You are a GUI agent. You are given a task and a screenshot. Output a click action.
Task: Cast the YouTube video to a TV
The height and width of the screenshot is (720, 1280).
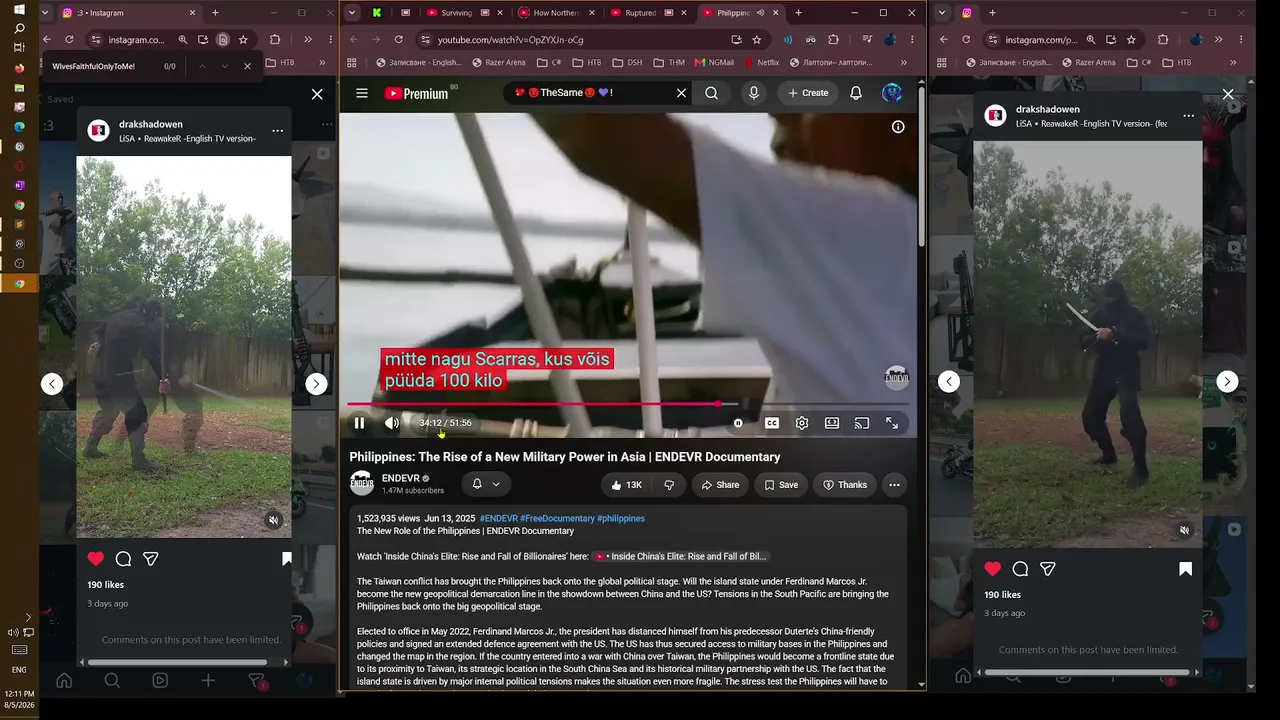click(862, 423)
